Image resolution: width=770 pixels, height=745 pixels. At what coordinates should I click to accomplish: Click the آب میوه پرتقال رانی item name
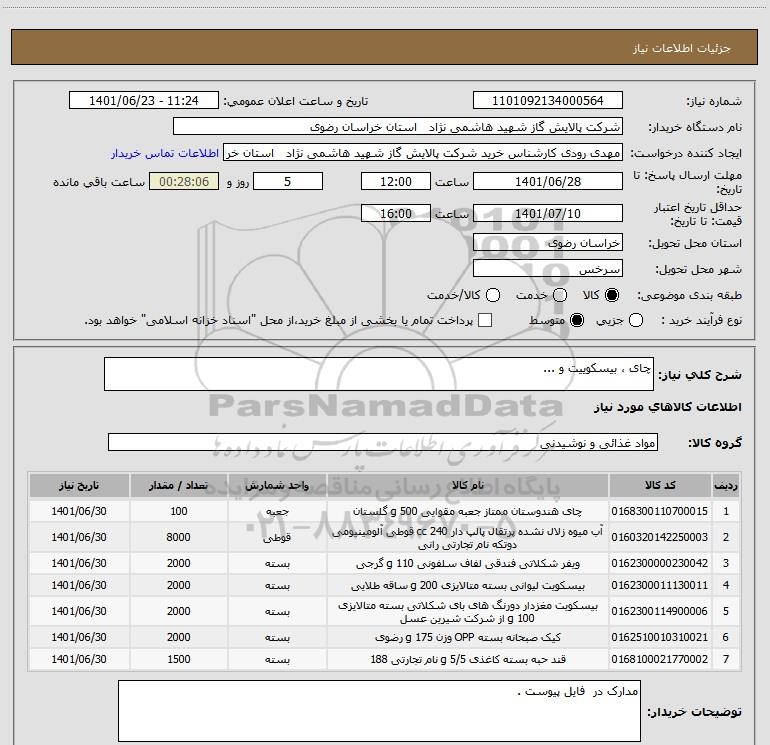(468, 538)
